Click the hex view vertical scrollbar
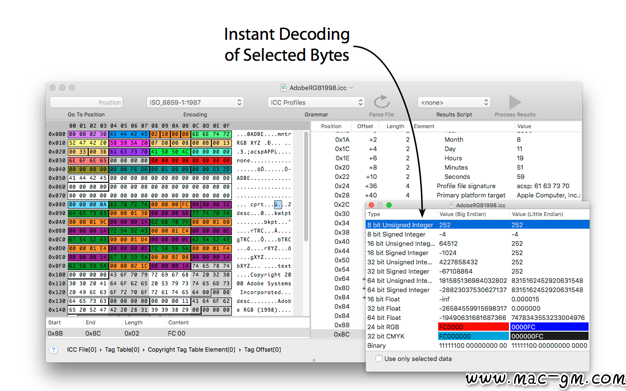This screenshot has height=391, width=626. tap(306, 187)
